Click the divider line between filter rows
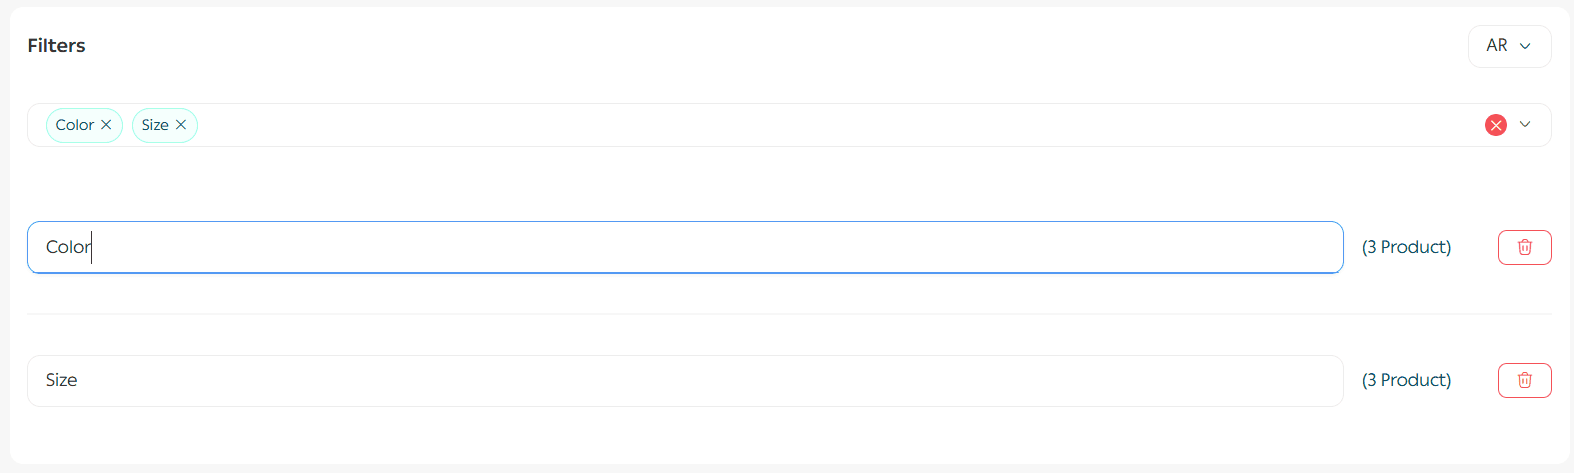Viewport: 1574px width, 473px height. coord(788,314)
